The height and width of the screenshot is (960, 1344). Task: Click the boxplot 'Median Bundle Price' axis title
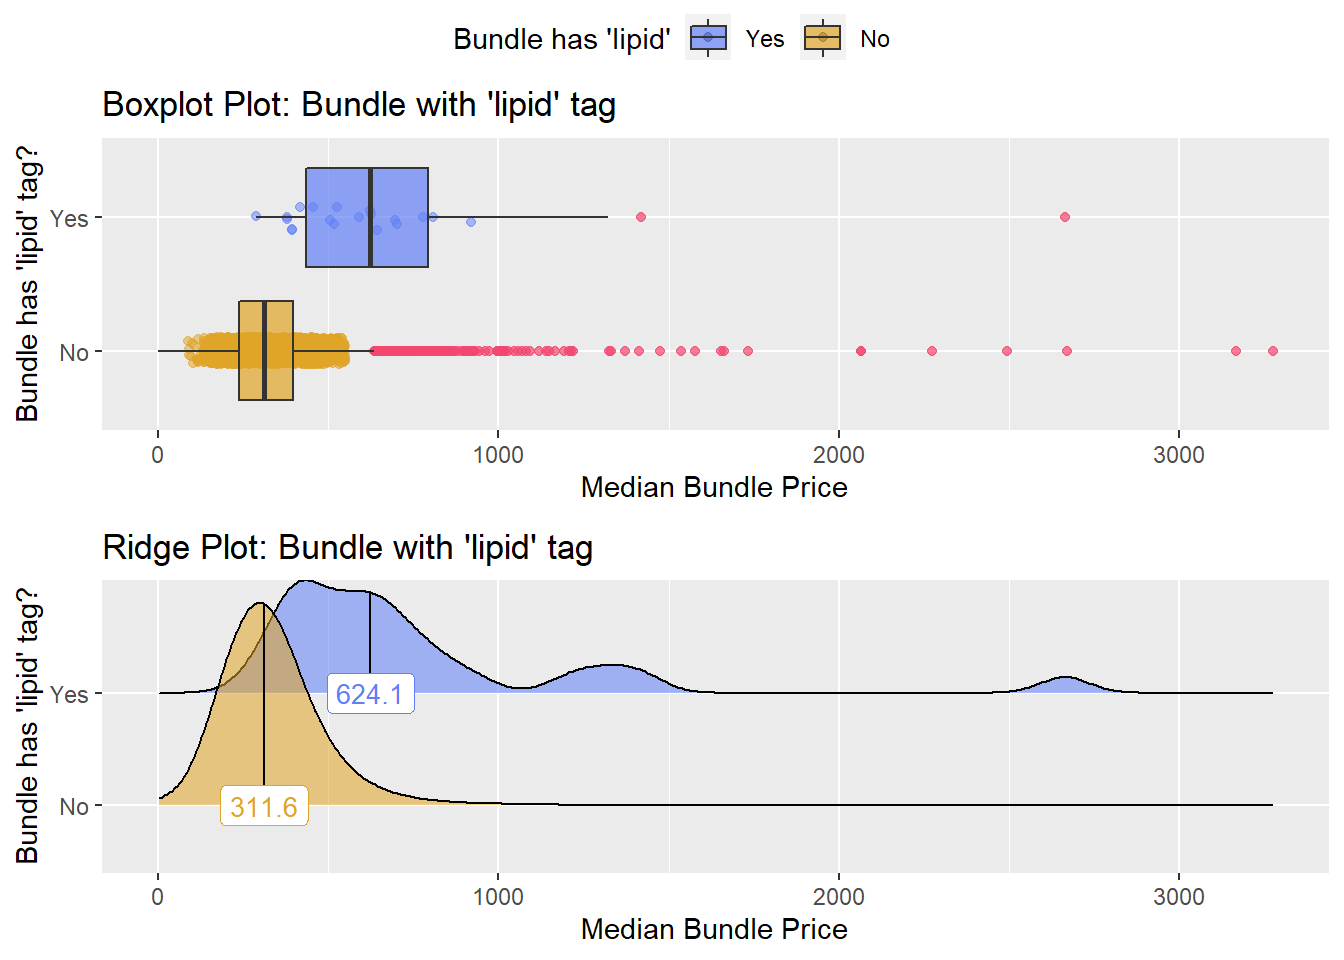click(x=714, y=487)
